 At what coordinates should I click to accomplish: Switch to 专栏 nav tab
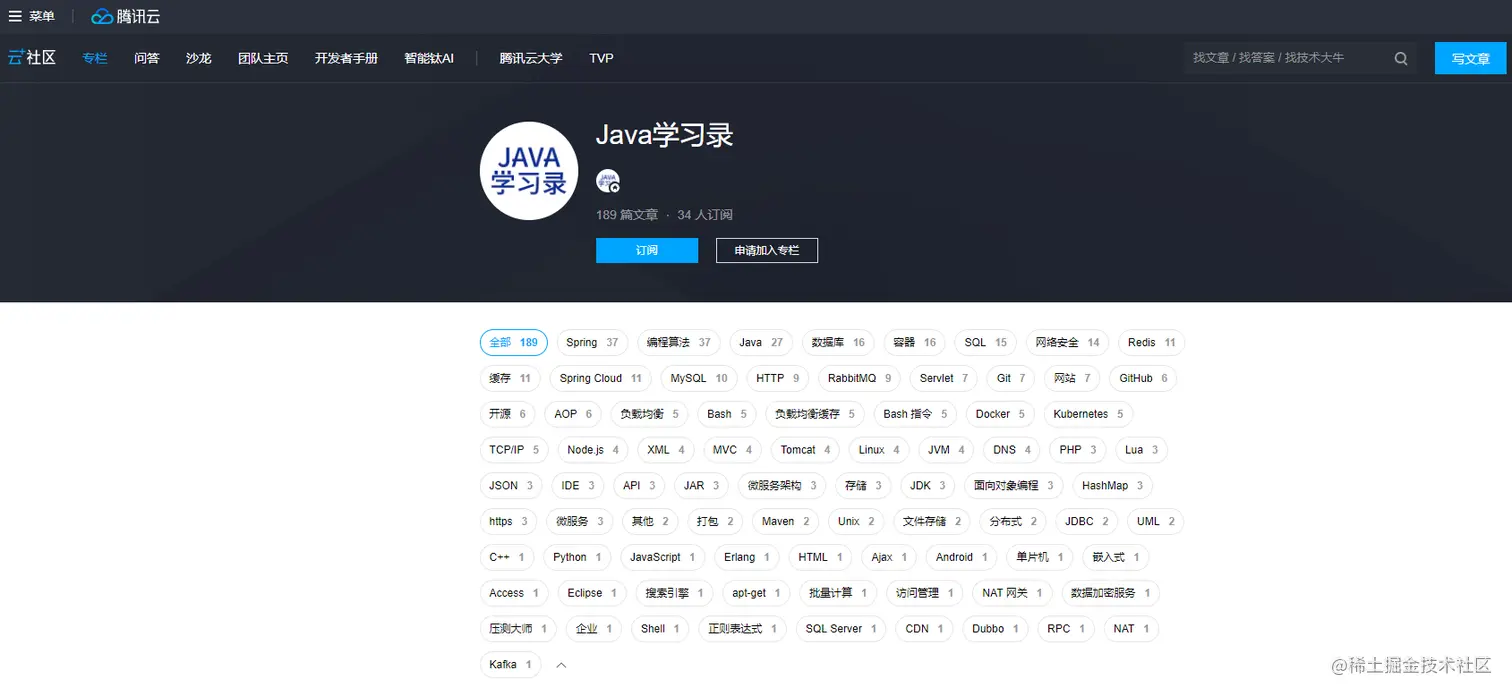tap(95, 58)
